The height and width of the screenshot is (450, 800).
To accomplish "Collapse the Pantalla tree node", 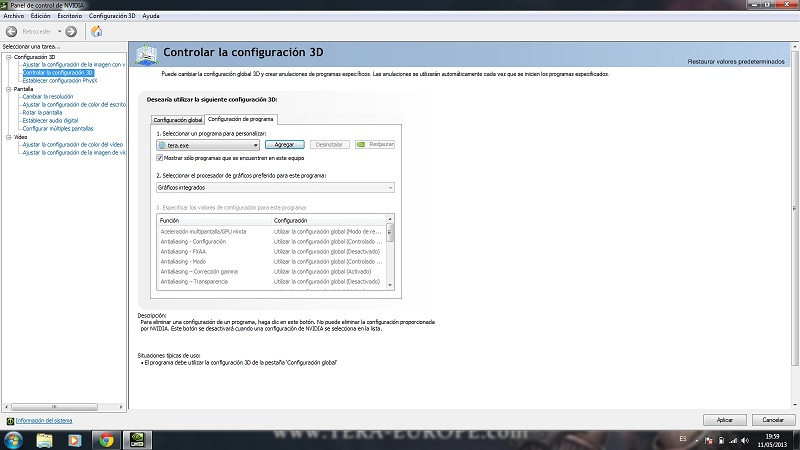I will (9, 89).
